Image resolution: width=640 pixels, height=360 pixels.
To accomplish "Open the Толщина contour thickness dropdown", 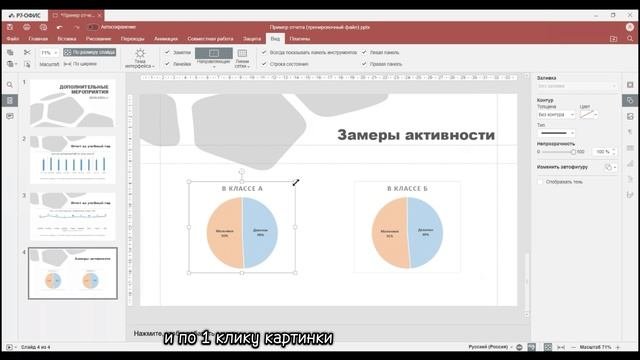I will [556, 115].
